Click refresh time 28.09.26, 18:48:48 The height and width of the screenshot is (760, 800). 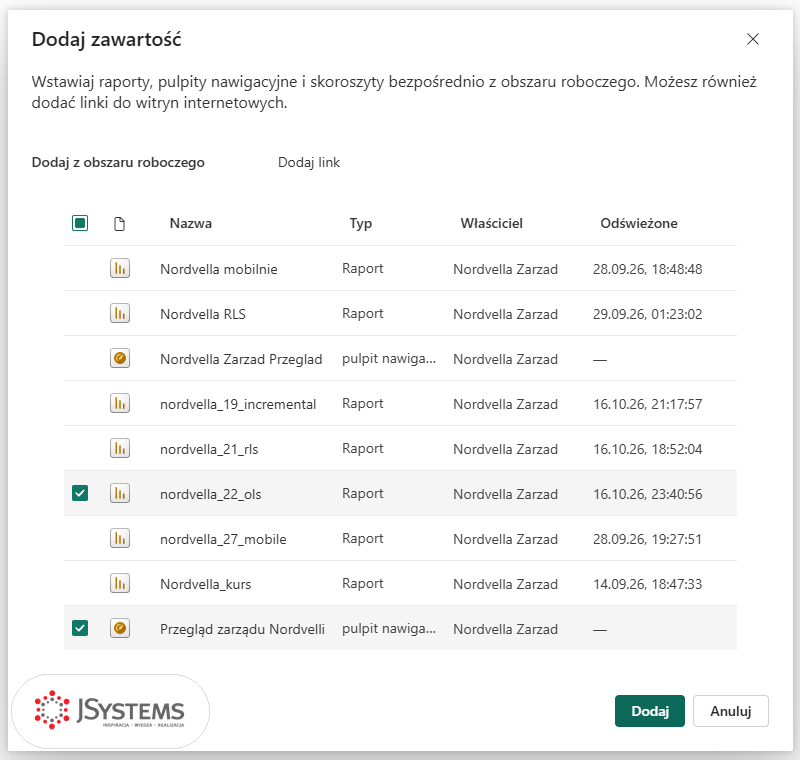(x=647, y=269)
